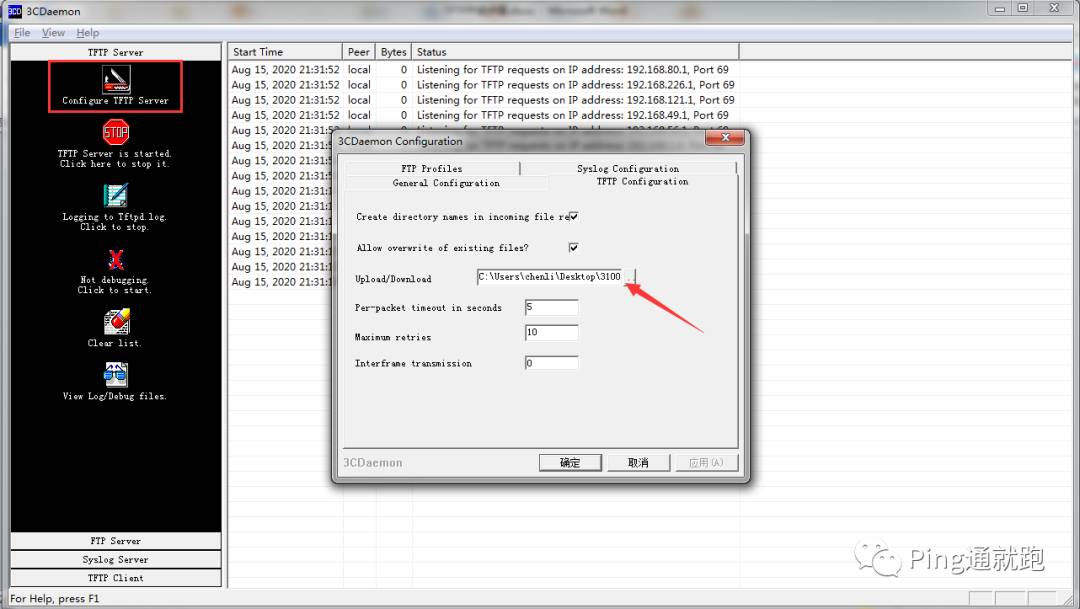Sort by the Status column header
The image size is (1080, 609).
pyautogui.click(x=575, y=52)
